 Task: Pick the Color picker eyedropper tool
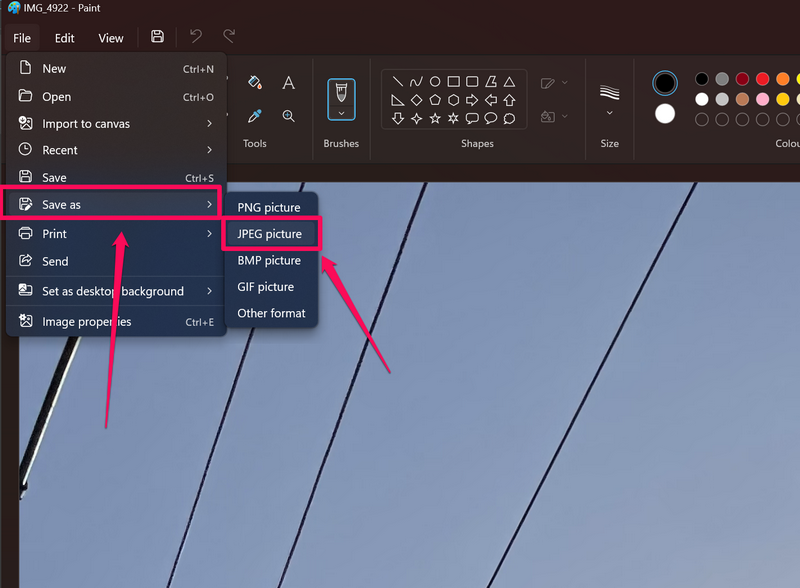click(254, 116)
